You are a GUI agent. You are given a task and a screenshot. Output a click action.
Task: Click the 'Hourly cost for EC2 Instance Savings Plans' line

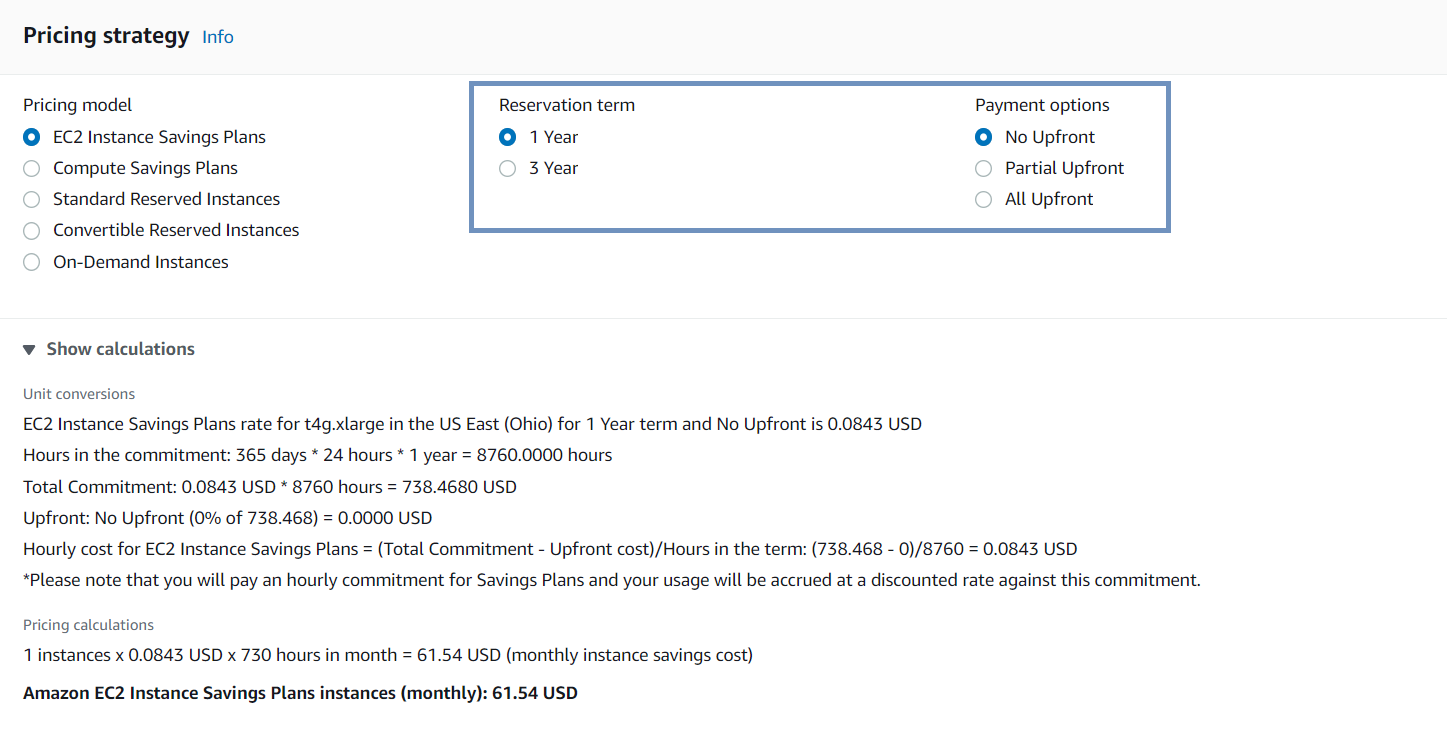[x=550, y=549]
